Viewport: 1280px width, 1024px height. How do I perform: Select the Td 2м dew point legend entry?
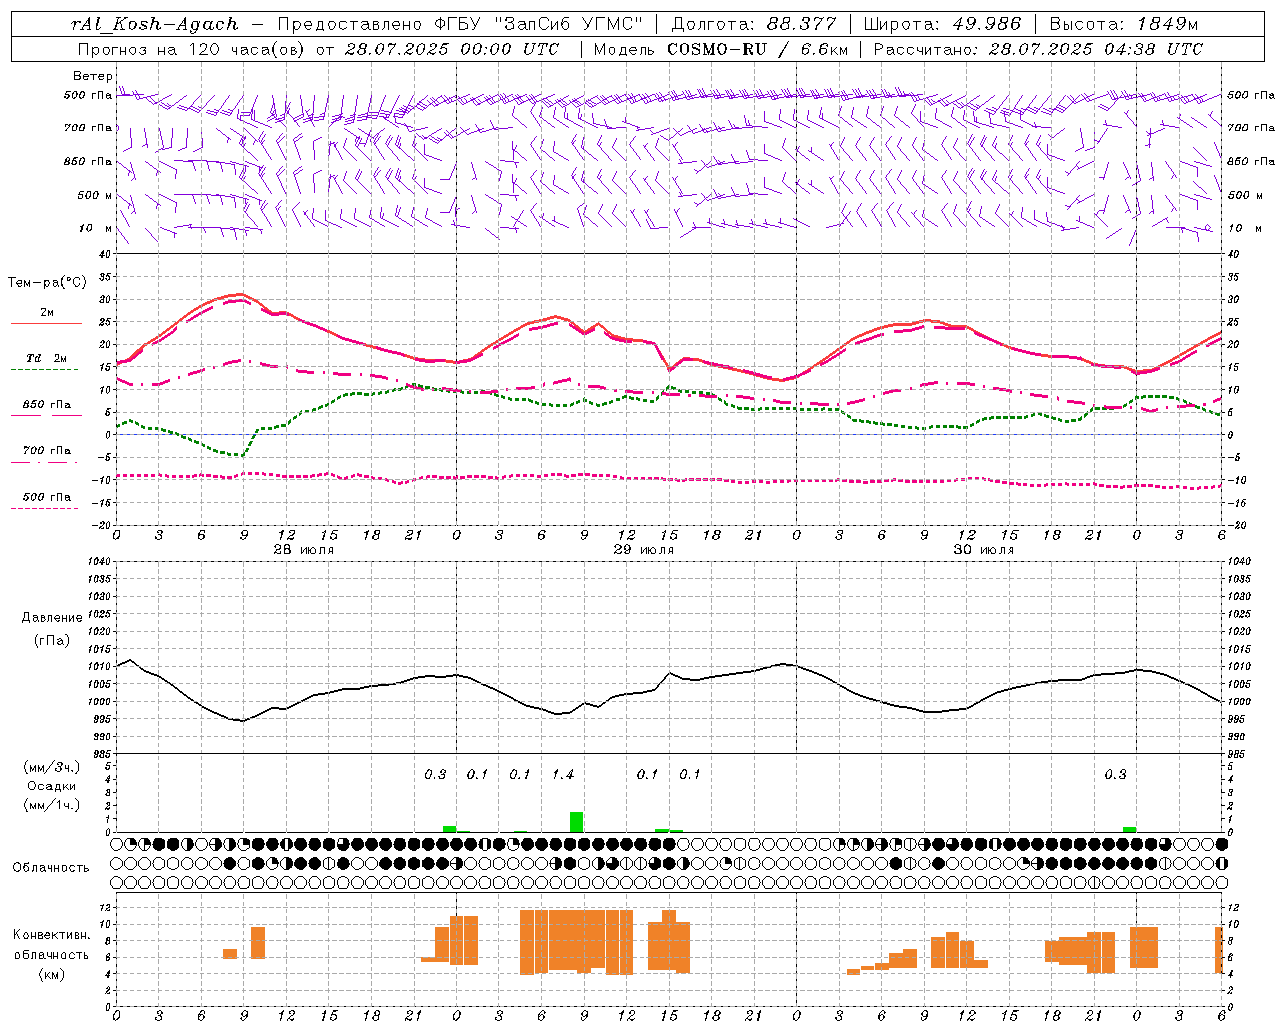pos(47,358)
